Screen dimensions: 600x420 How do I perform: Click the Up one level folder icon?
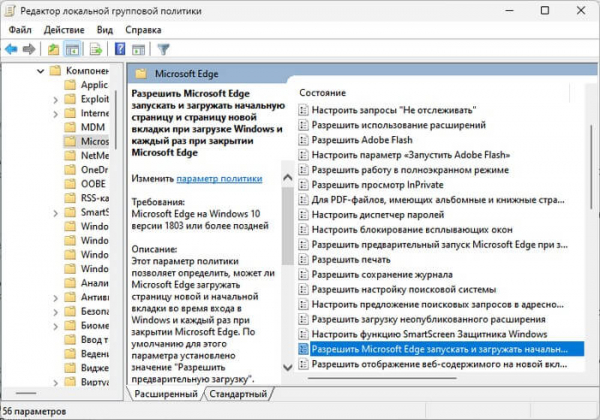tap(53, 49)
